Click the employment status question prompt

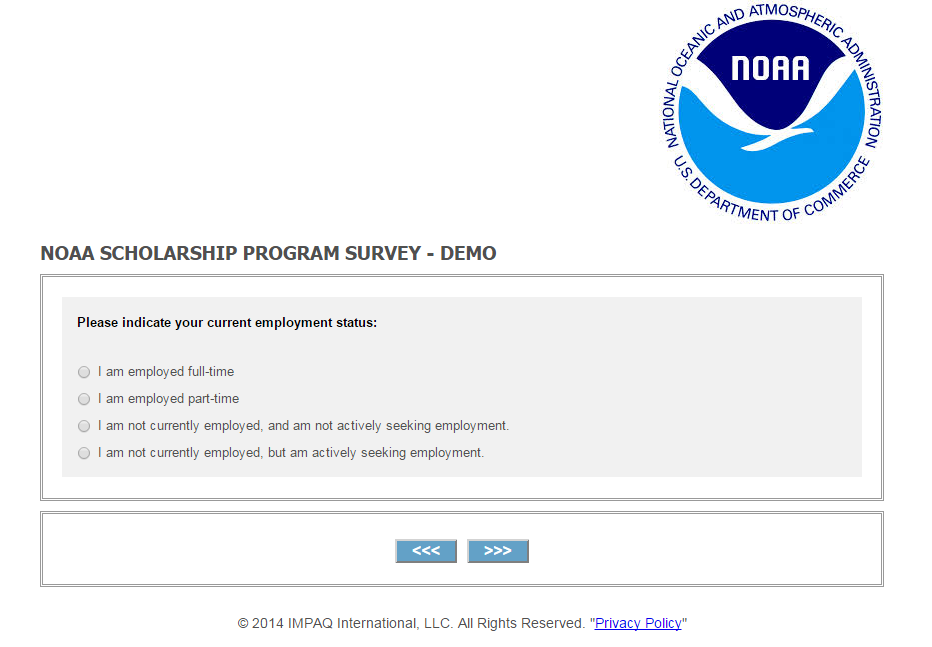click(x=227, y=323)
